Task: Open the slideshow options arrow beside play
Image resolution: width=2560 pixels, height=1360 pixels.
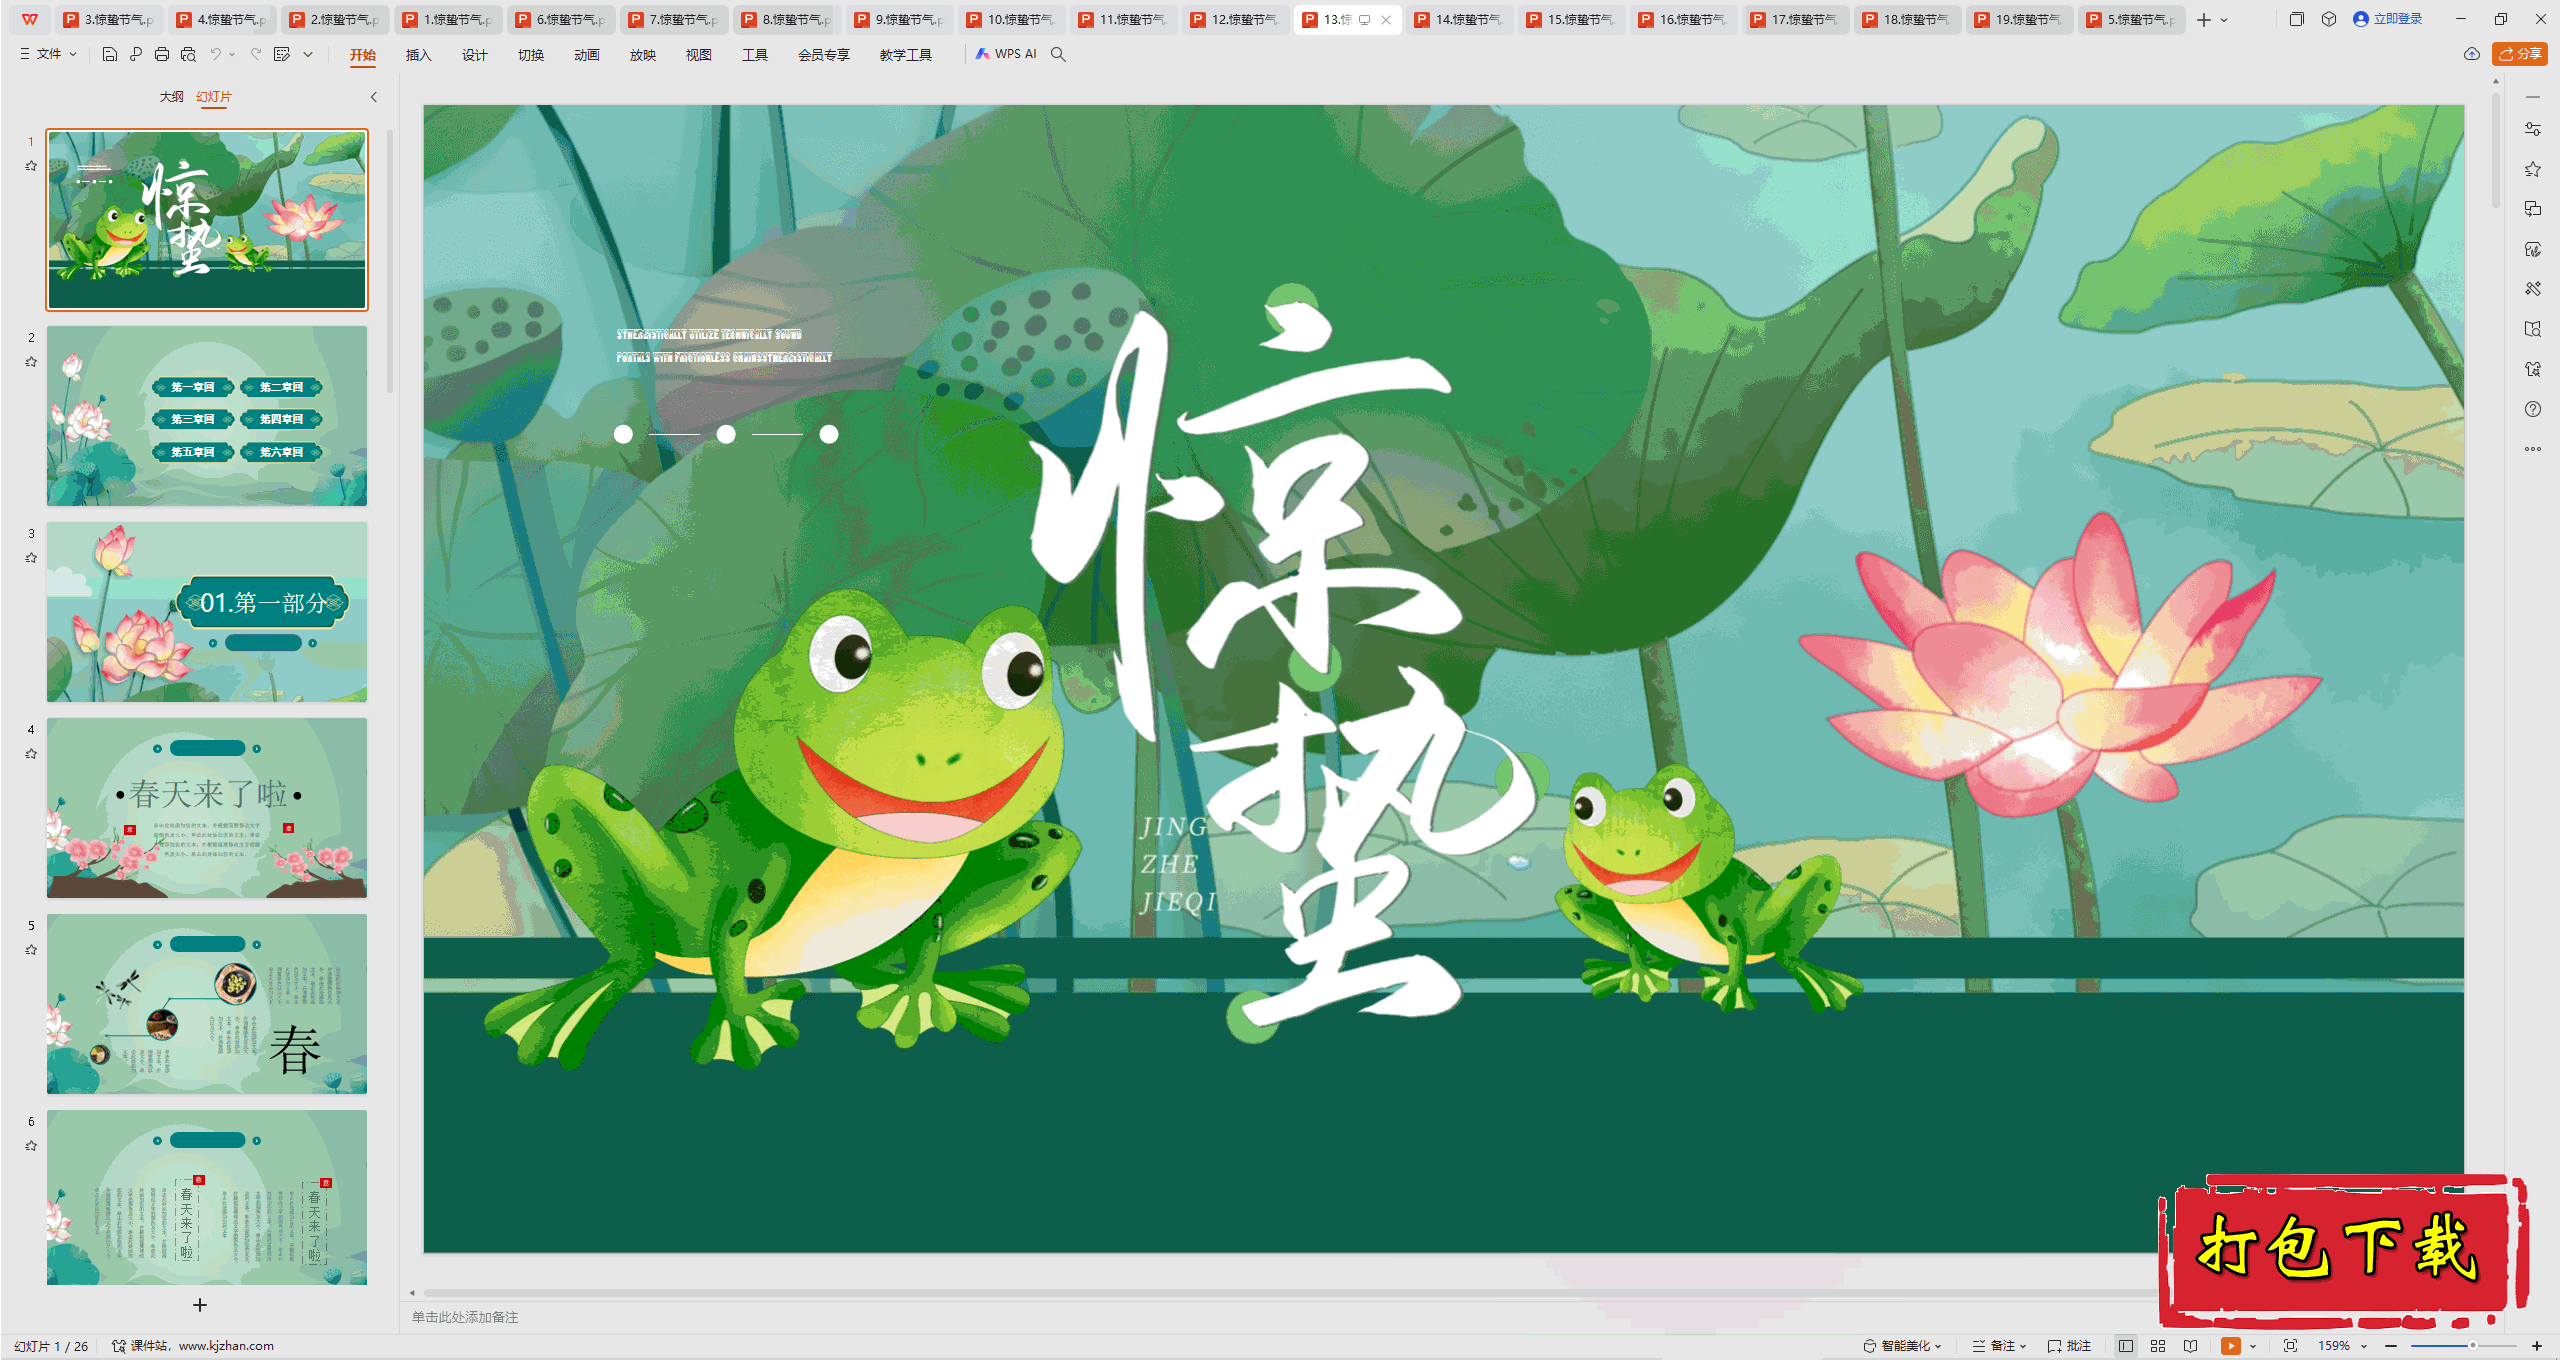Action: click(x=2253, y=1346)
